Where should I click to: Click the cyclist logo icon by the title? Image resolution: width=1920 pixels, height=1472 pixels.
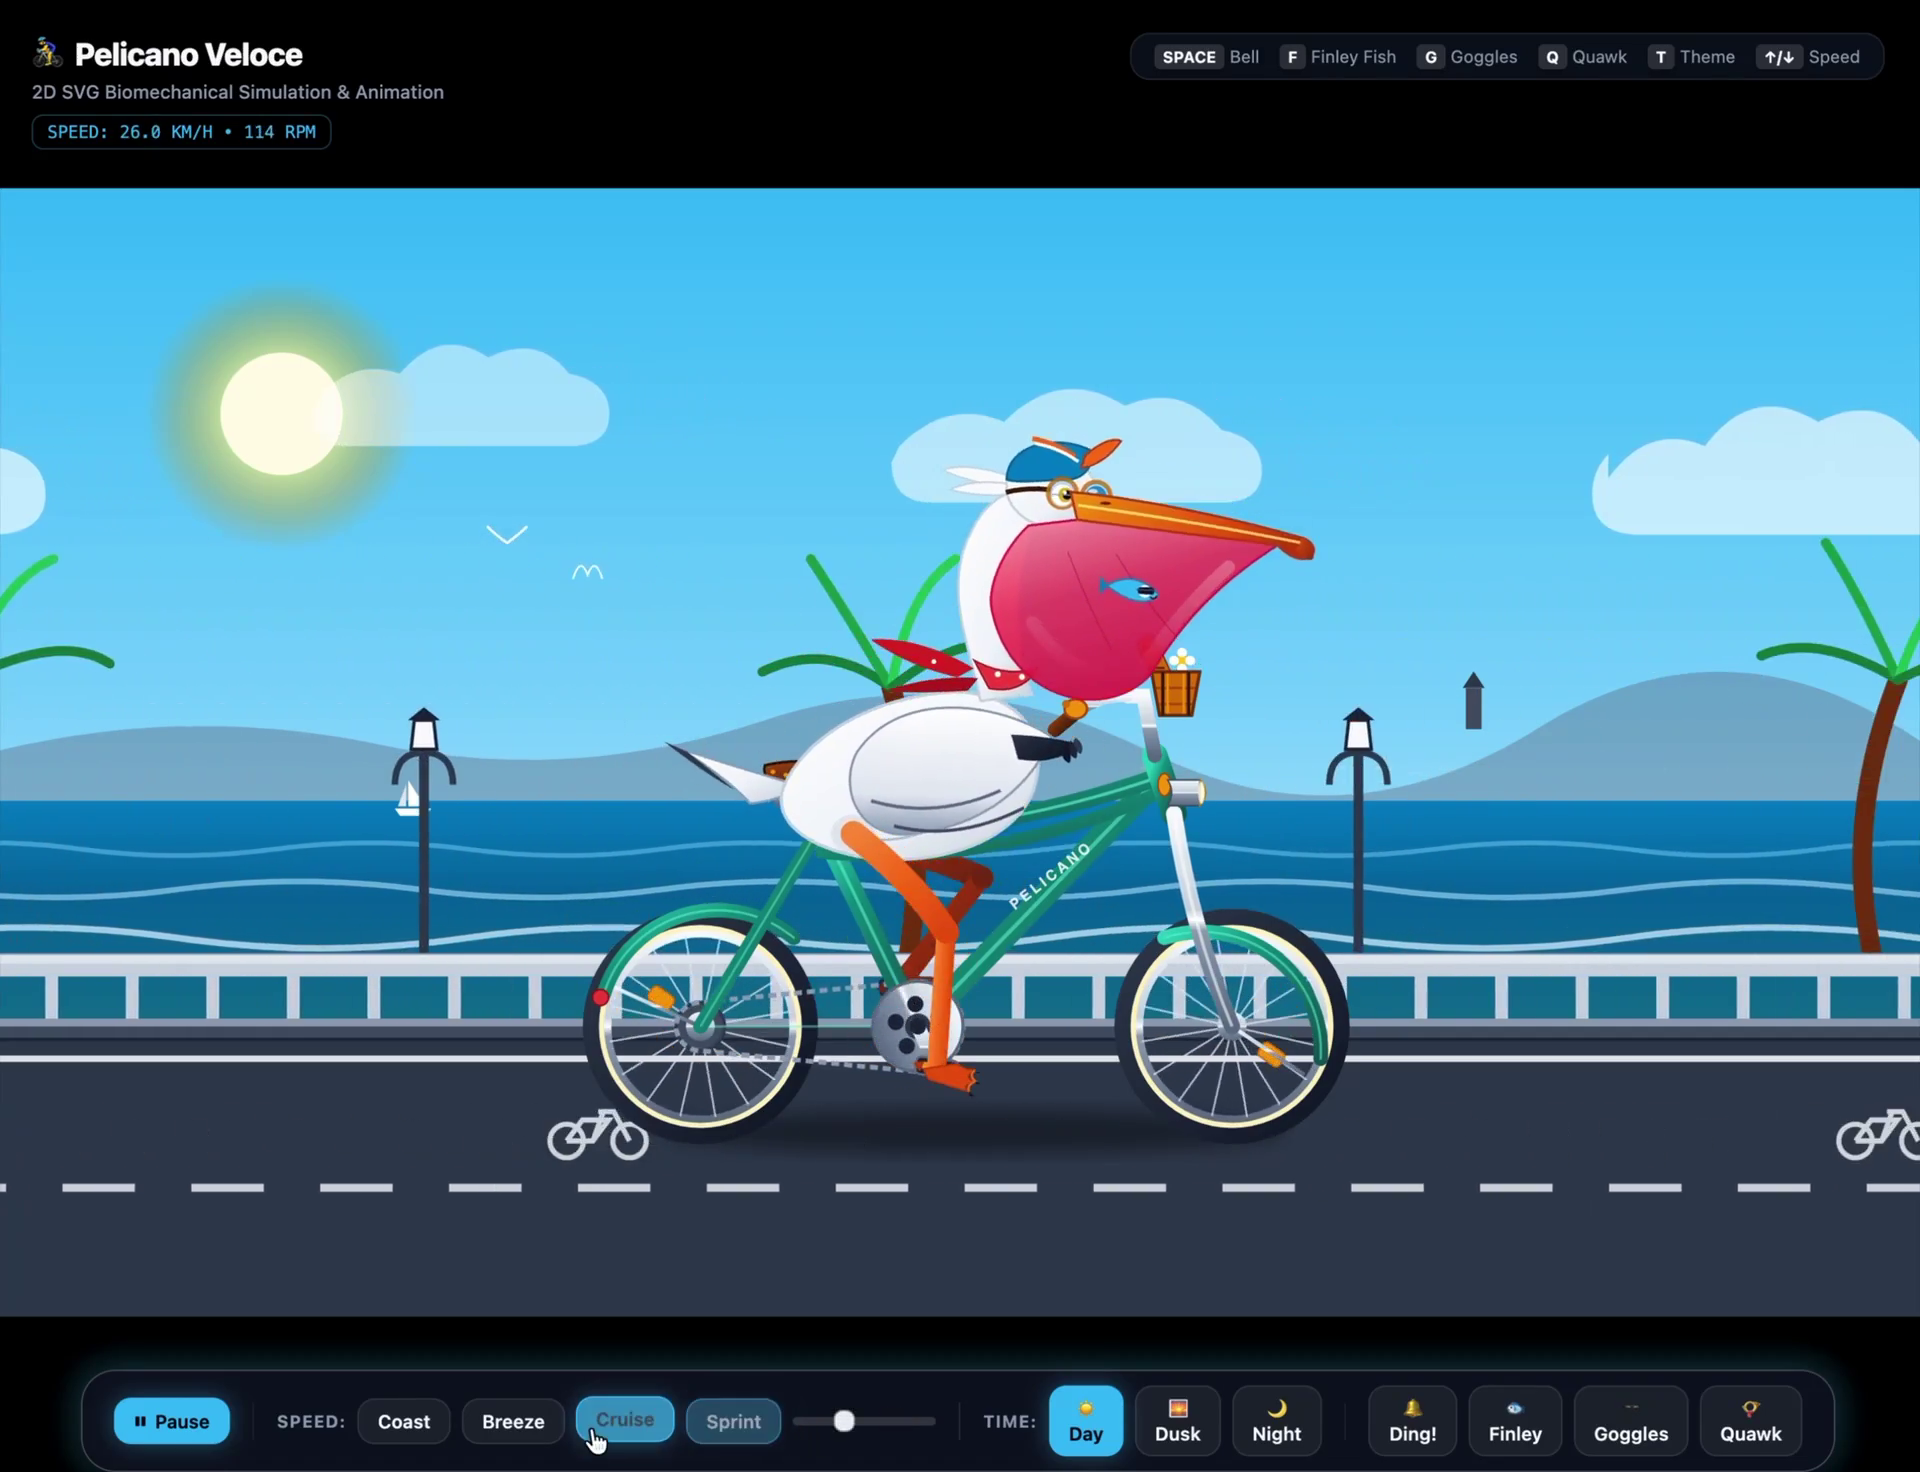47,53
